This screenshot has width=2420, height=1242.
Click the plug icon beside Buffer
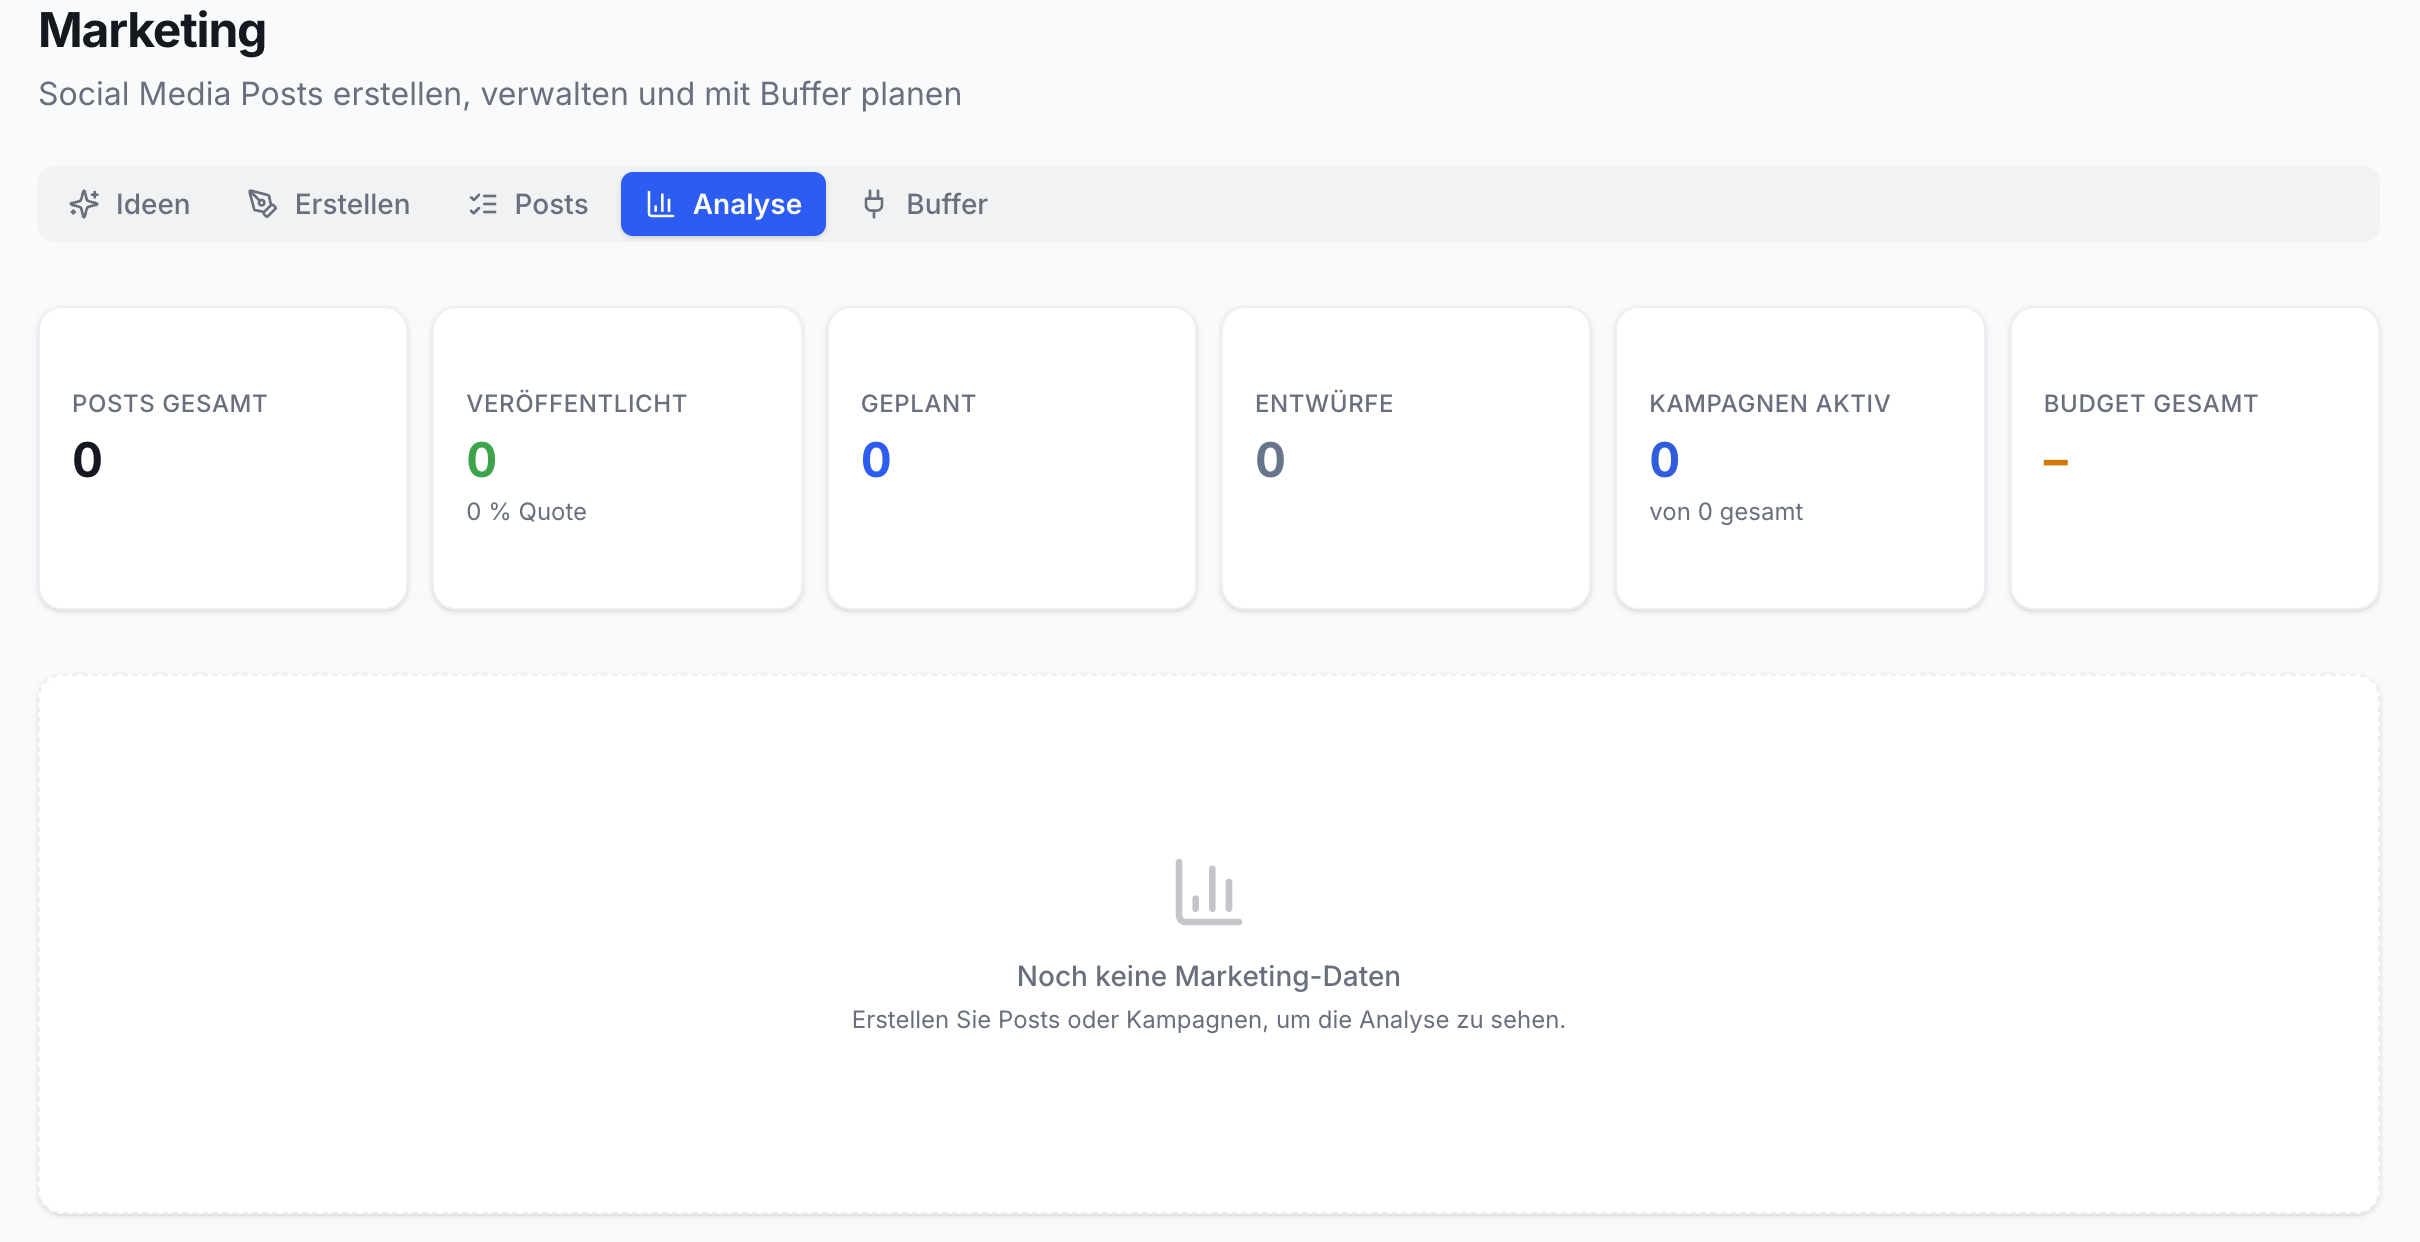pos(874,204)
